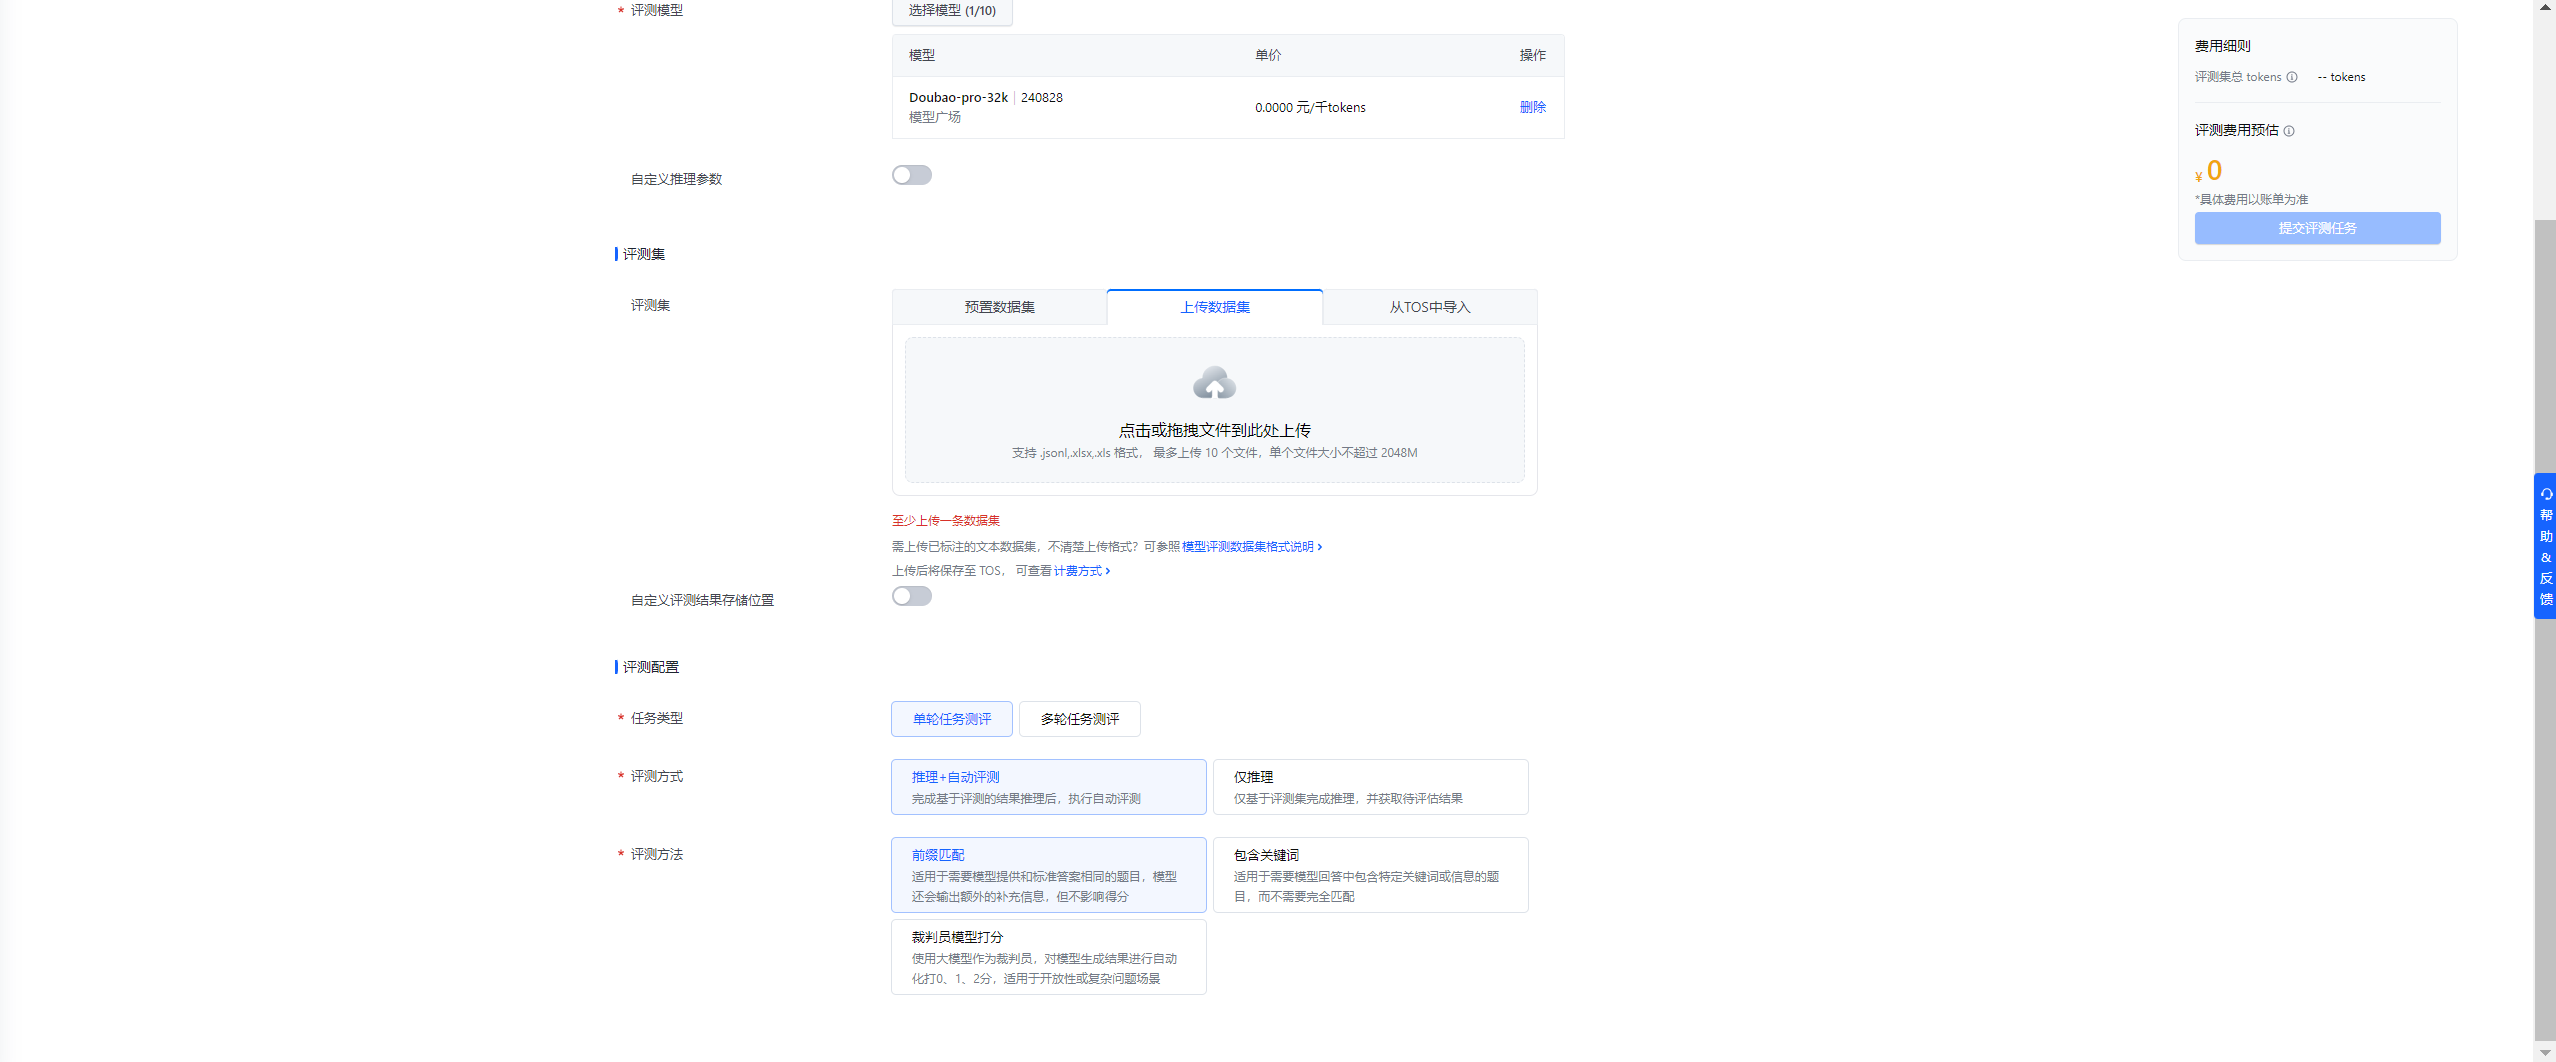Open 计费方式 link
Viewport: 2556px width, 1062px height.
(x=1081, y=571)
